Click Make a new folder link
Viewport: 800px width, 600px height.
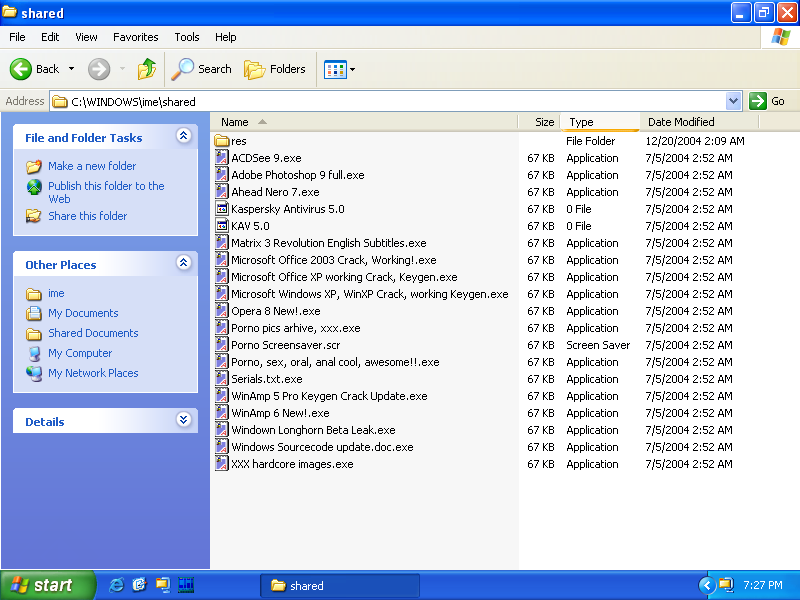(92, 166)
